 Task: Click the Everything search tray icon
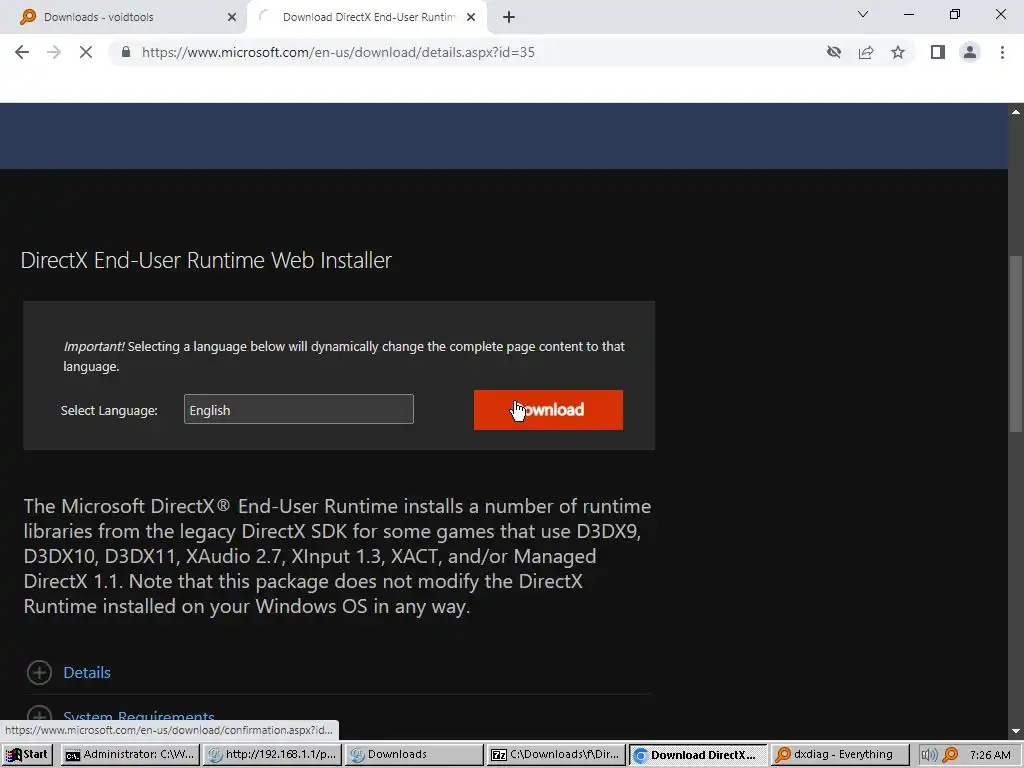coord(950,755)
